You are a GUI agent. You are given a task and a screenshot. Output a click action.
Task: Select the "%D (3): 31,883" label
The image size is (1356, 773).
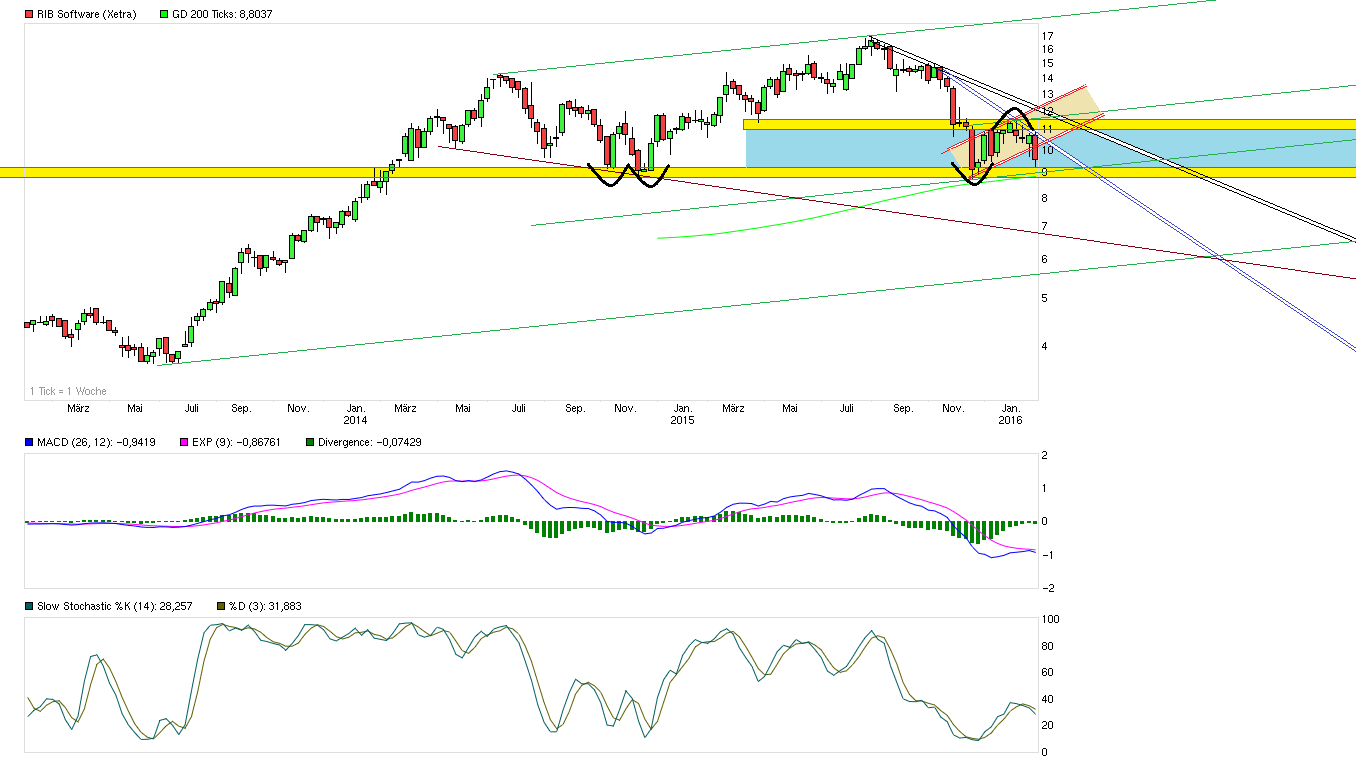pyautogui.click(x=265, y=606)
